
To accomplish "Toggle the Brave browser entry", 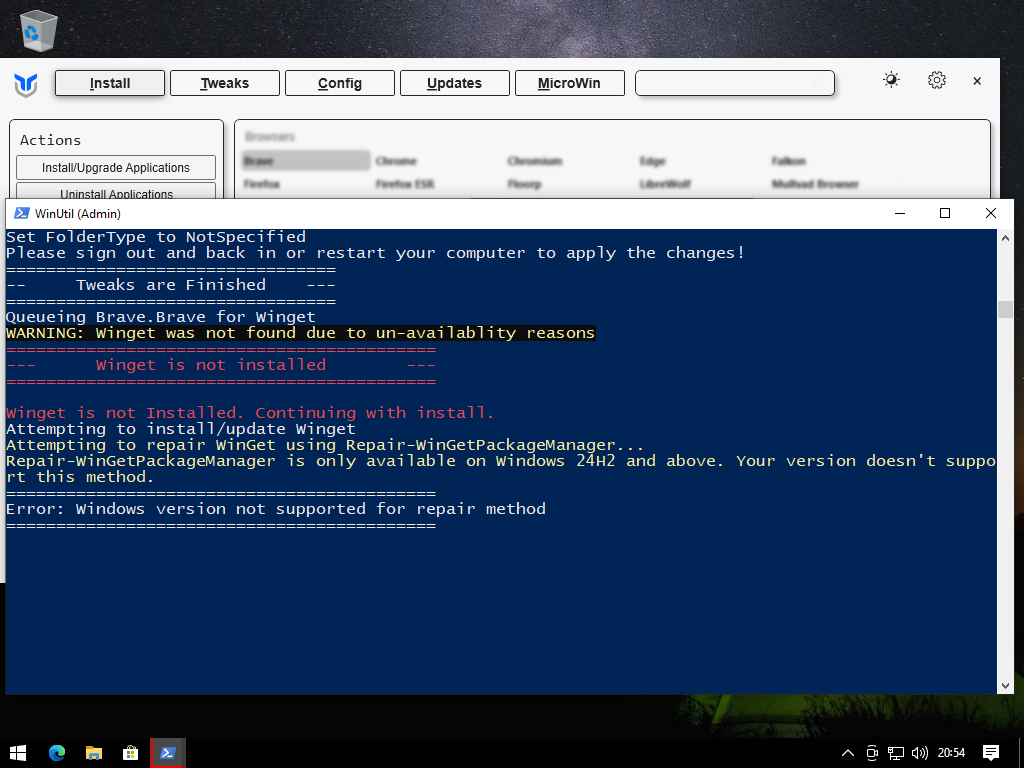I will pyautogui.click(x=306, y=161).
